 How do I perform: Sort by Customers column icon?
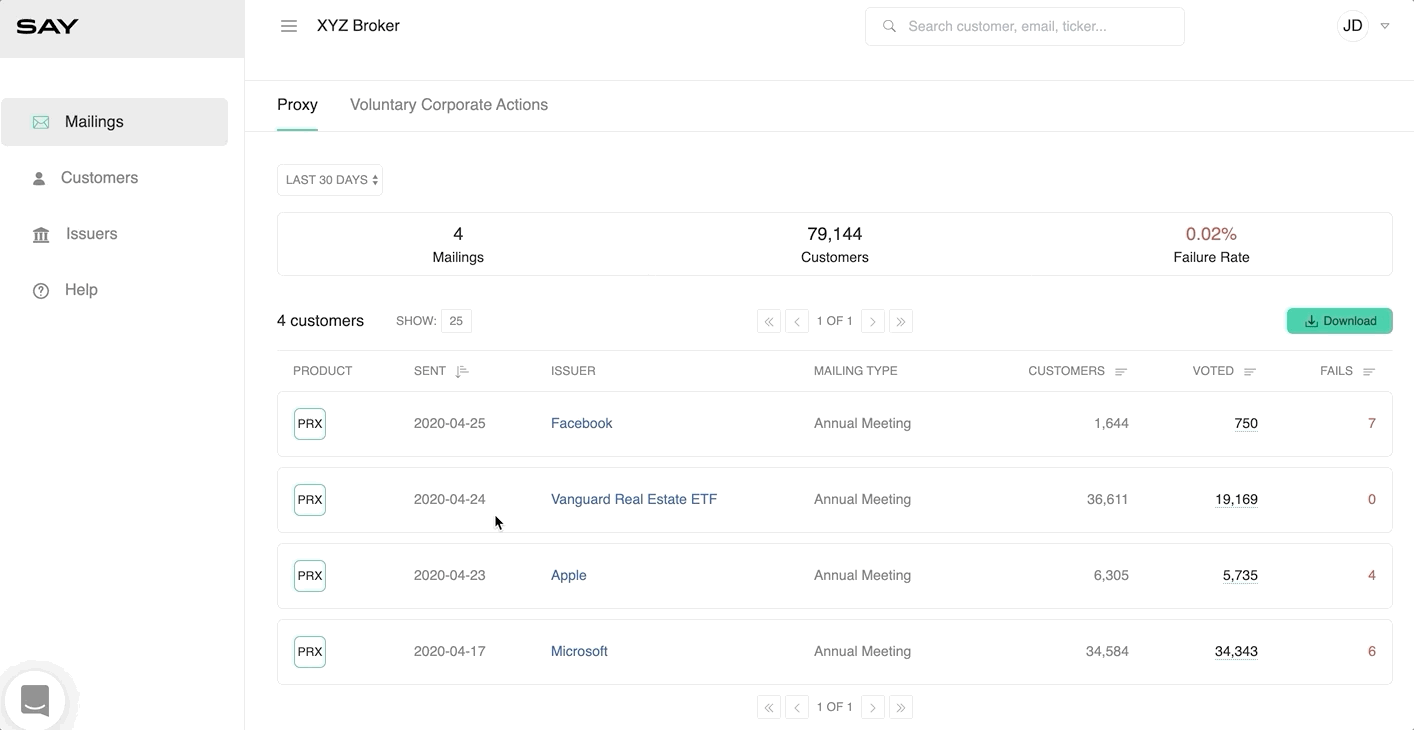coord(1121,372)
